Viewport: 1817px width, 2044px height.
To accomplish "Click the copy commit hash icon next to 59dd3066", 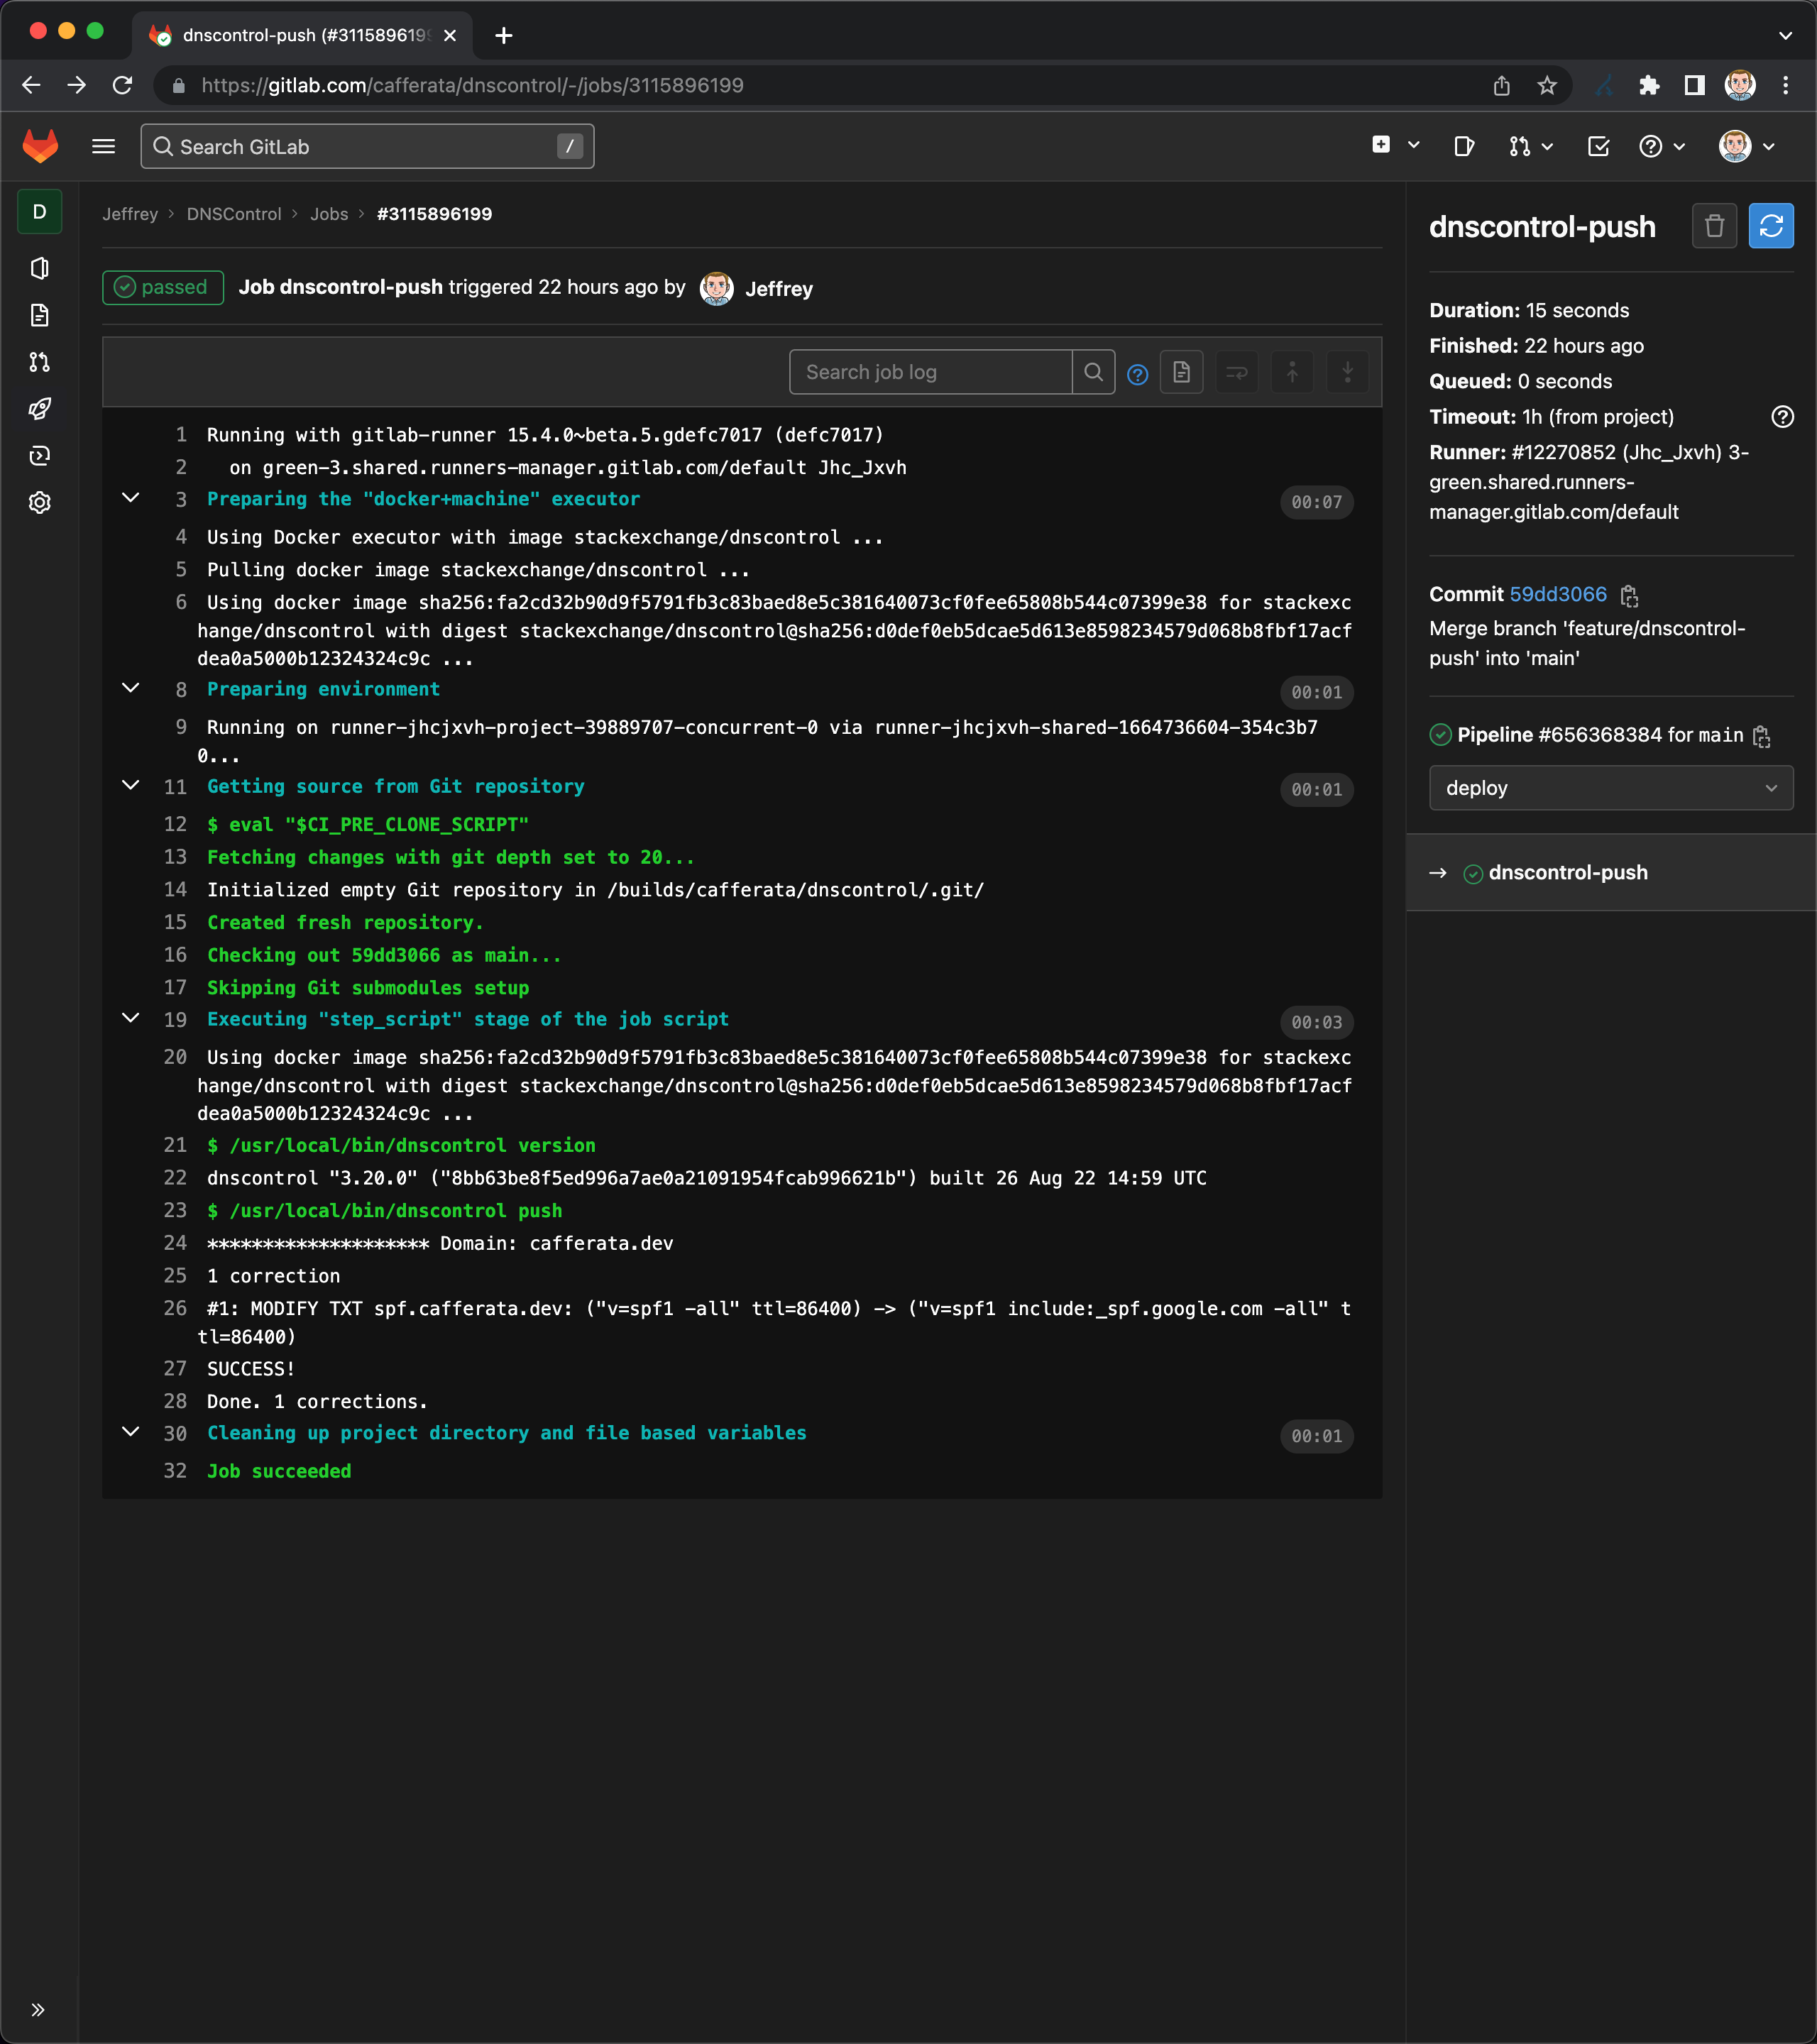I will (x=1627, y=594).
